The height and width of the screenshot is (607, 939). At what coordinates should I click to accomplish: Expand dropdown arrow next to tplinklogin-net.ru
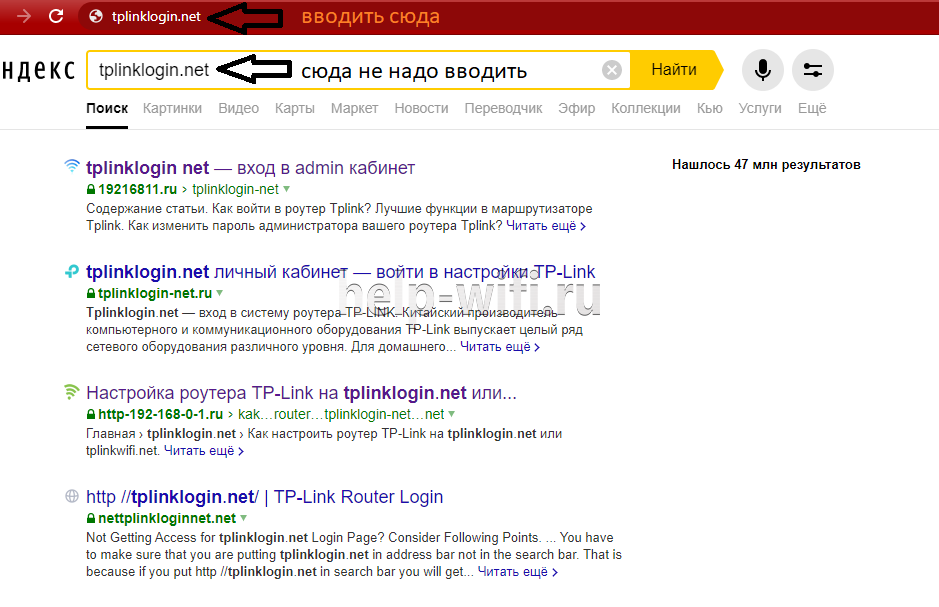(220, 294)
